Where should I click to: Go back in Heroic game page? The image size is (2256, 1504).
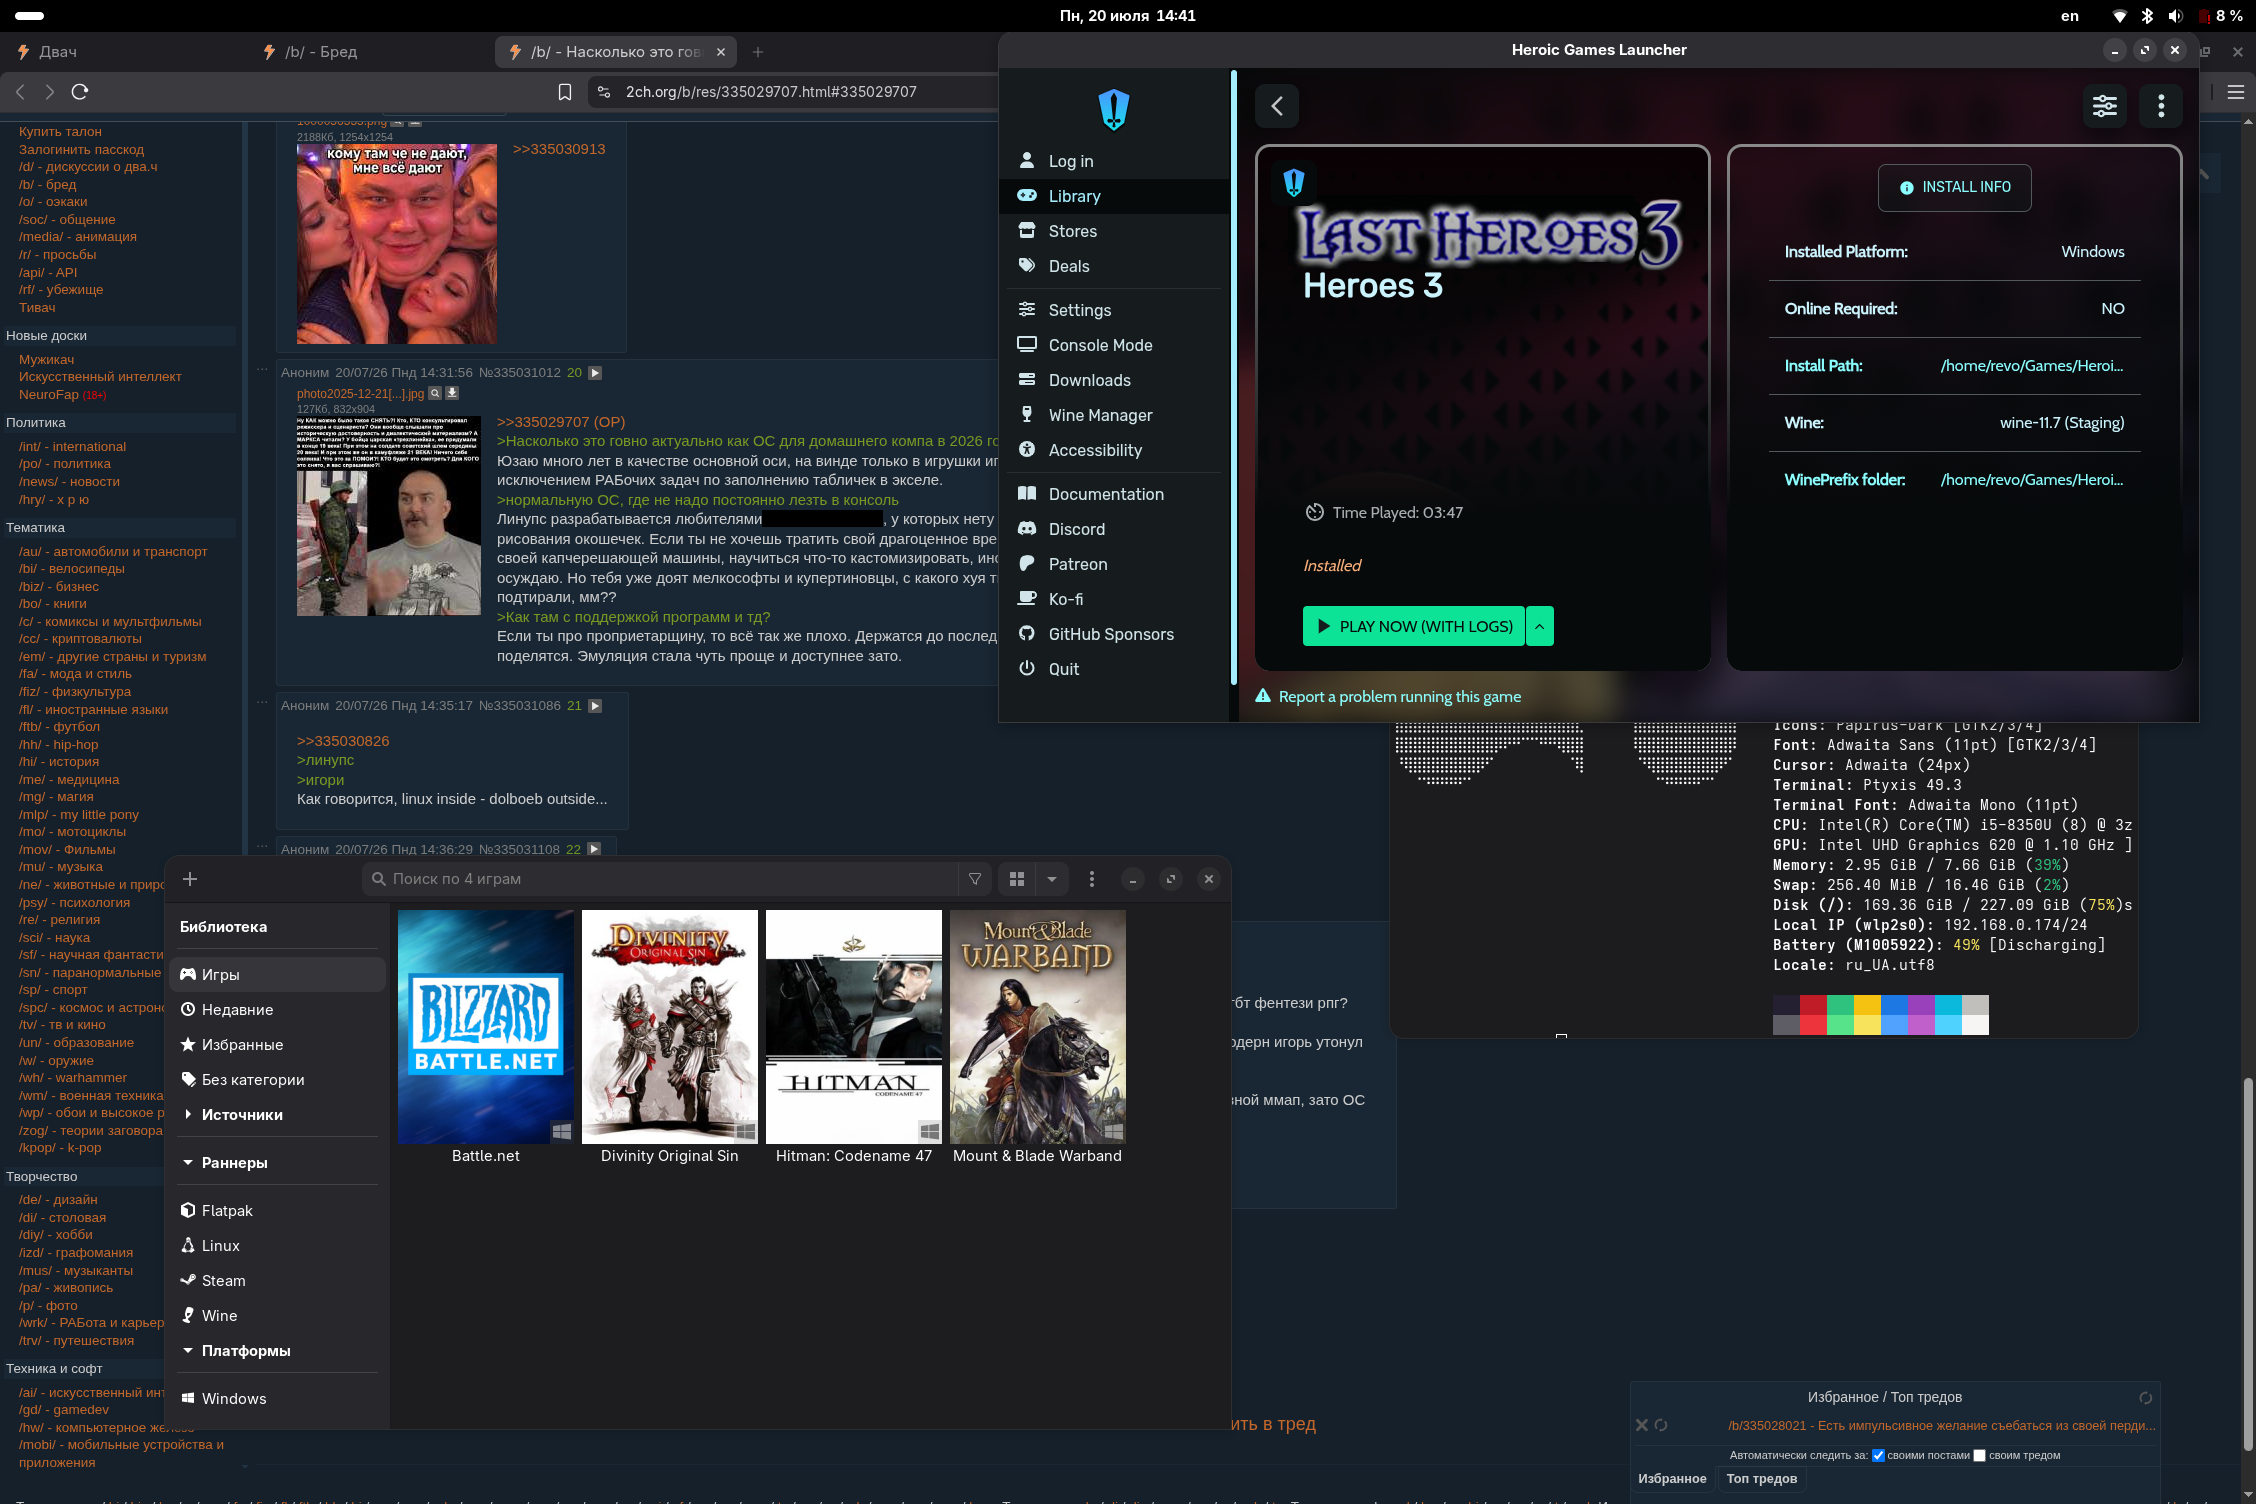pos(1277,106)
